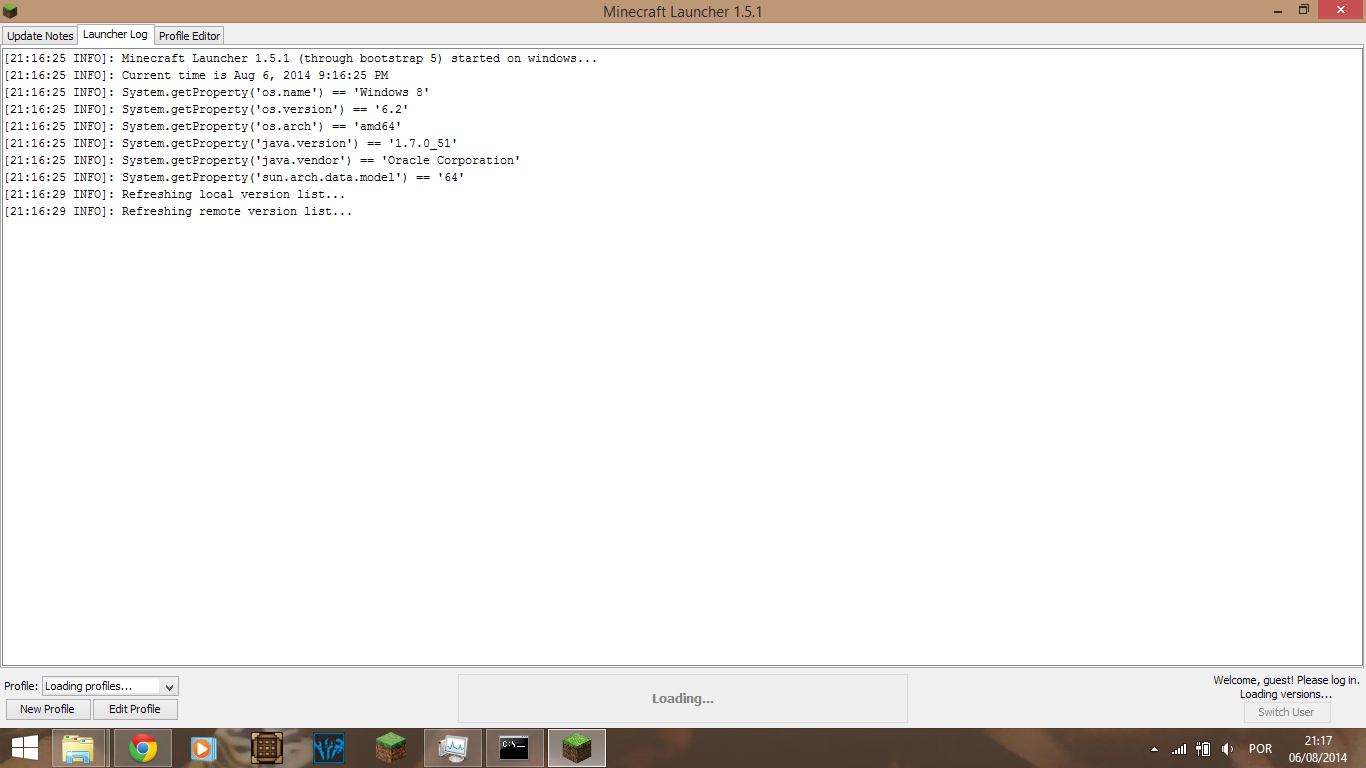Open the Profile Editor tab
Viewport: 1366px width, 768px height.
189,36
